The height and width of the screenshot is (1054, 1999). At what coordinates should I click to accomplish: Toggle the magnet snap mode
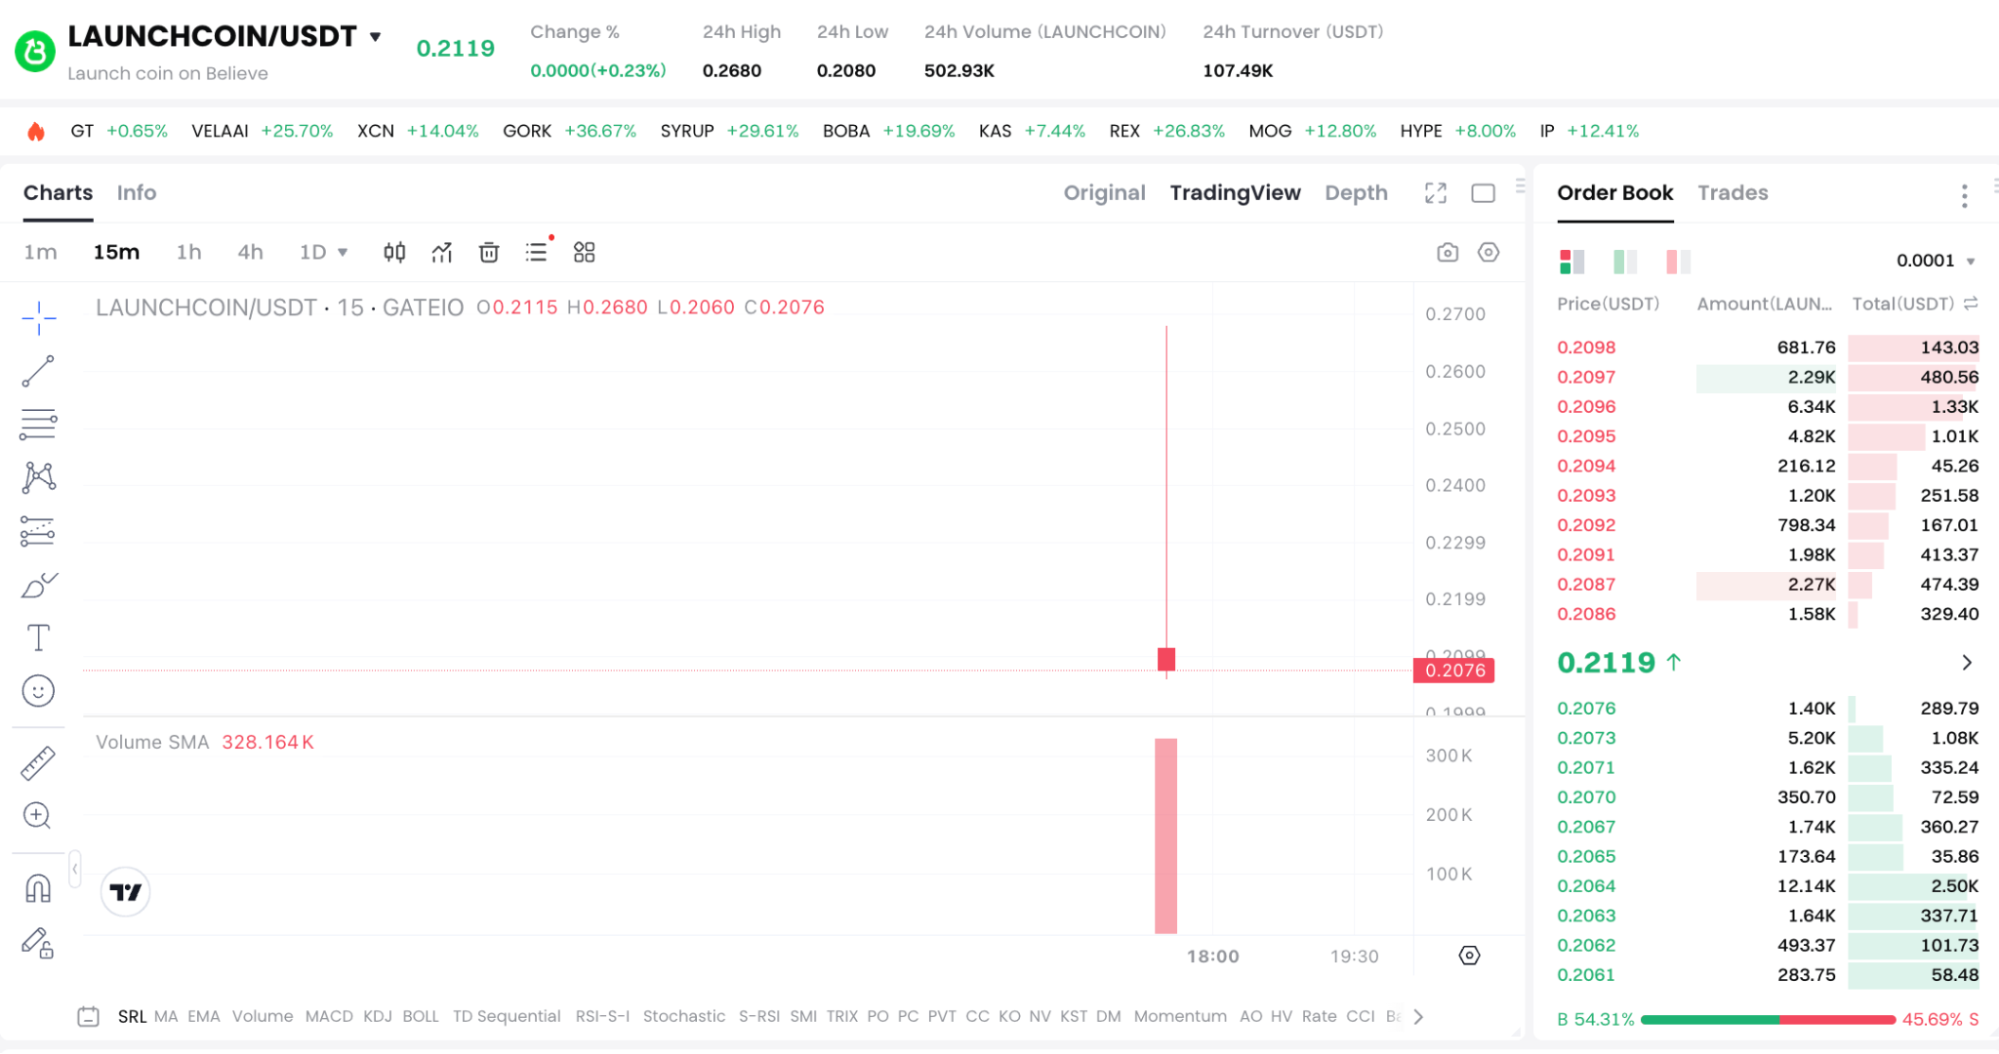click(38, 888)
